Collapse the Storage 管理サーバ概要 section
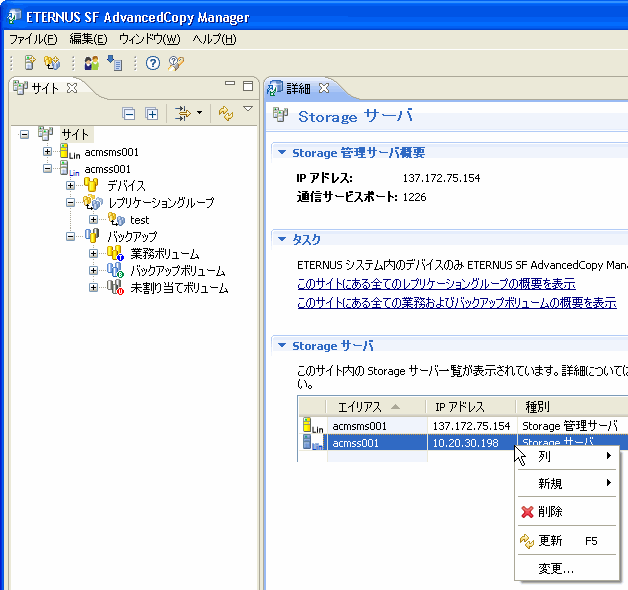Screen dimensions: 628x590 [x=282, y=152]
